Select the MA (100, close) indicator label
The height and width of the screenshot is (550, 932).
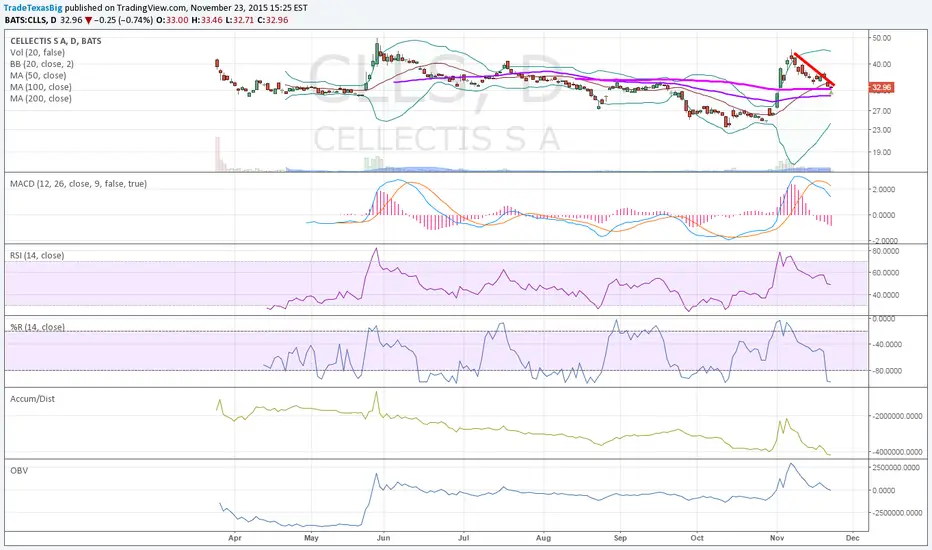point(40,87)
